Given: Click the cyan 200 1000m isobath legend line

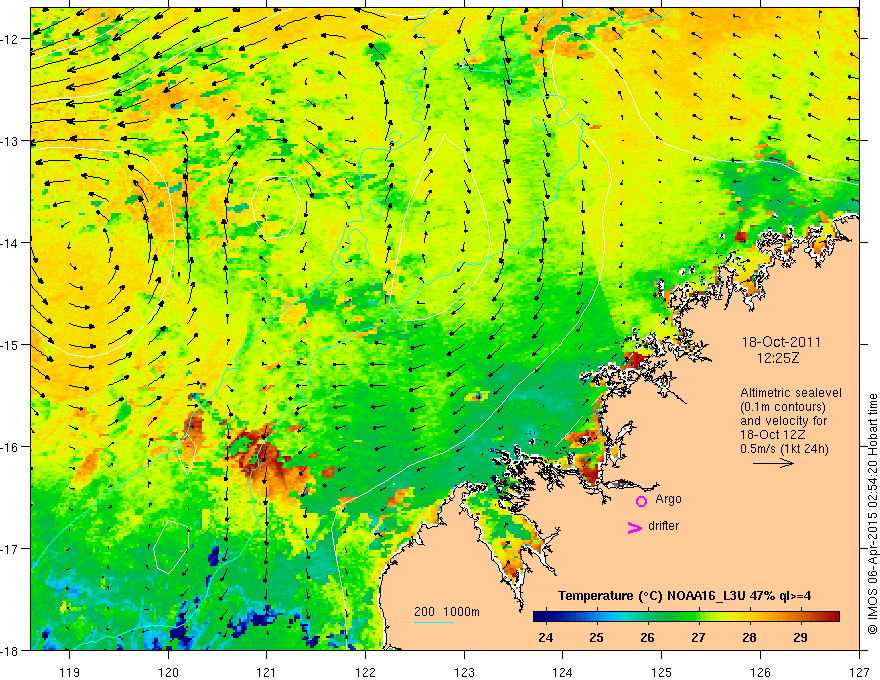Looking at the screenshot, I should coord(434,622).
